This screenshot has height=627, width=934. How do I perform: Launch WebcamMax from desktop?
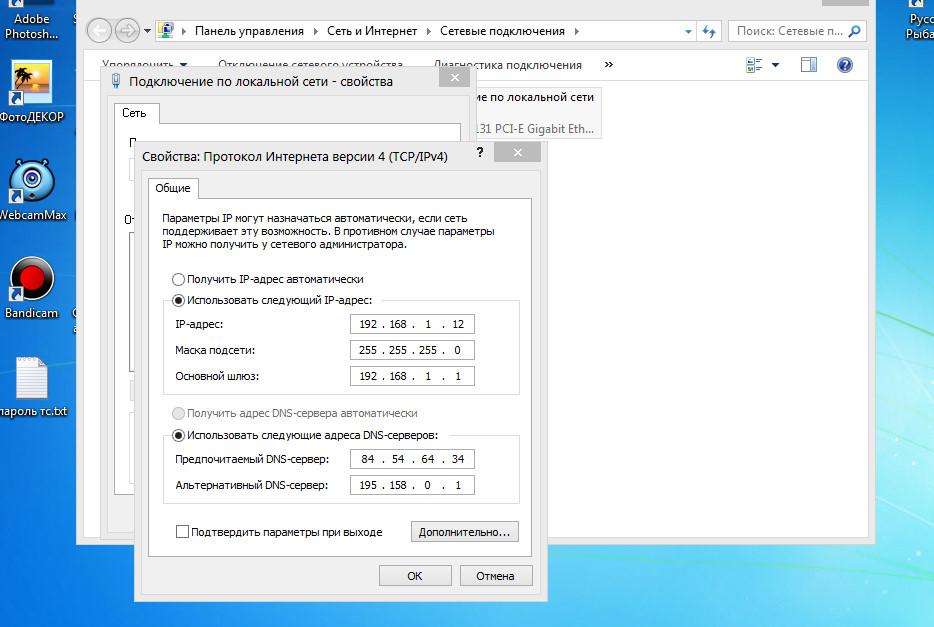(x=32, y=183)
